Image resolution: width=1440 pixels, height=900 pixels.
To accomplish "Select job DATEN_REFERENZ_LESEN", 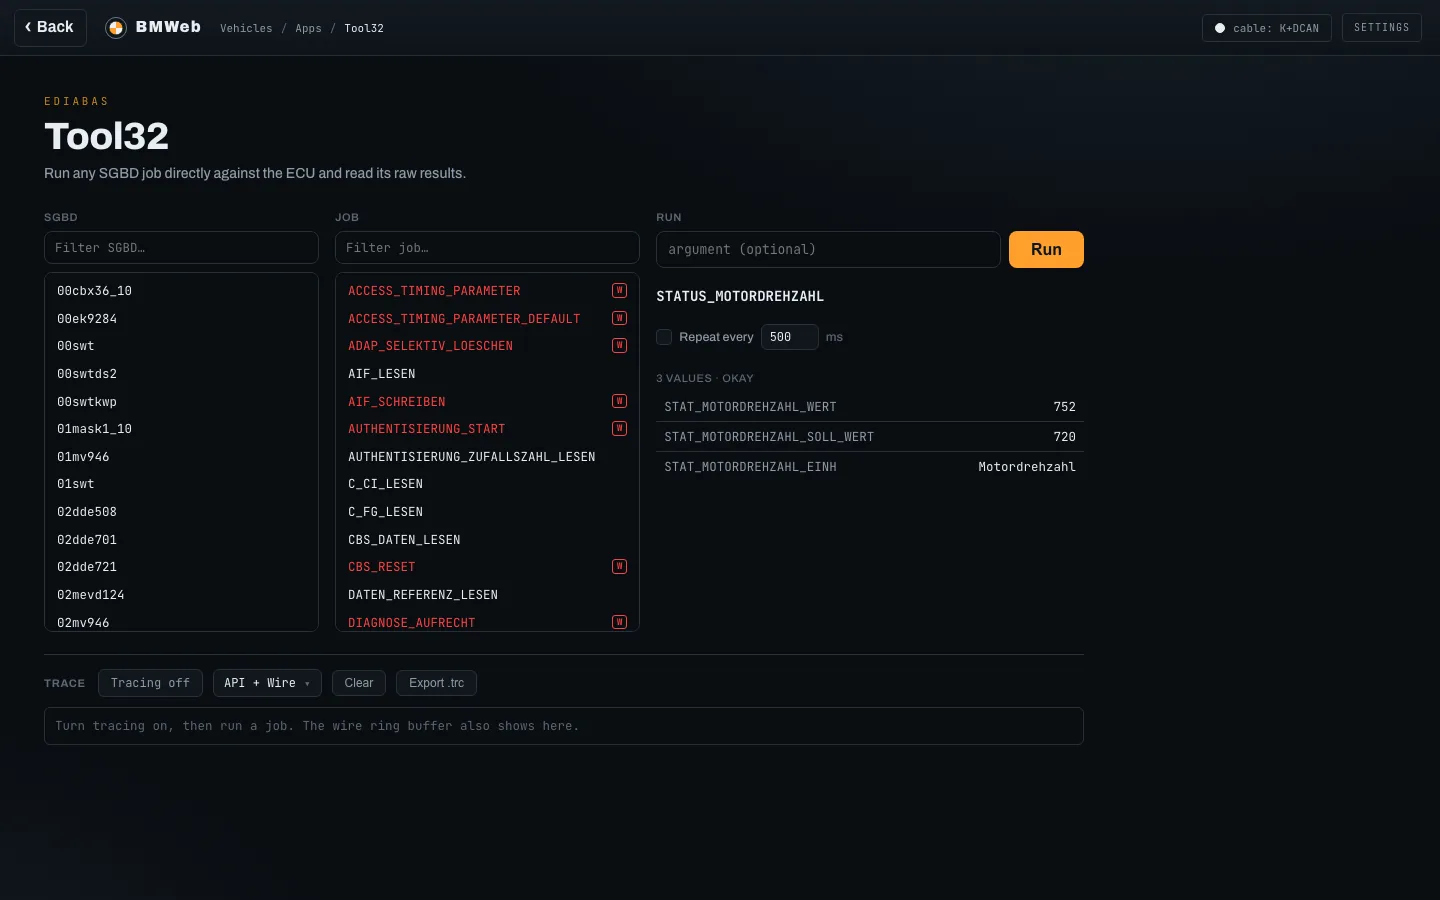I will click(487, 594).
